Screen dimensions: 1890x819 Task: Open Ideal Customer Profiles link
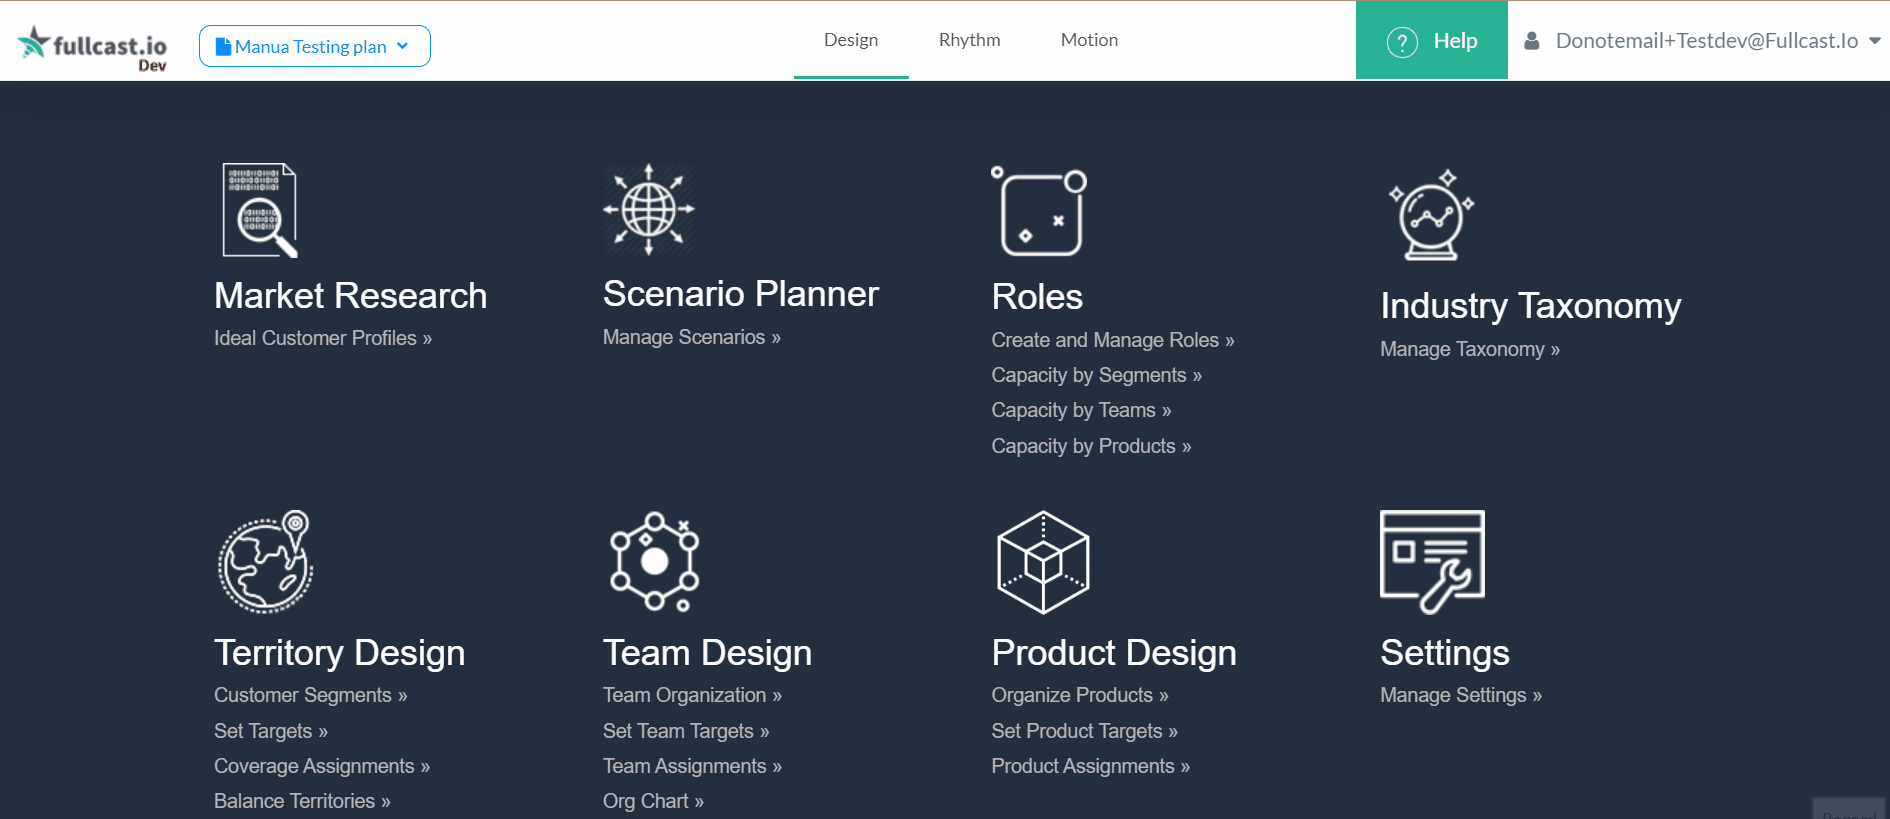click(x=323, y=338)
